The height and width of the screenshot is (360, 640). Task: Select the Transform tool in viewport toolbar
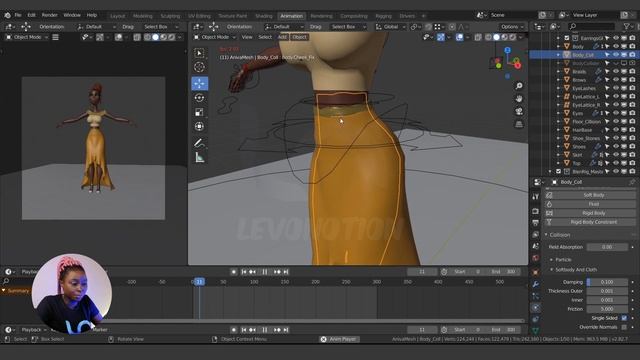pyautogui.click(x=199, y=127)
